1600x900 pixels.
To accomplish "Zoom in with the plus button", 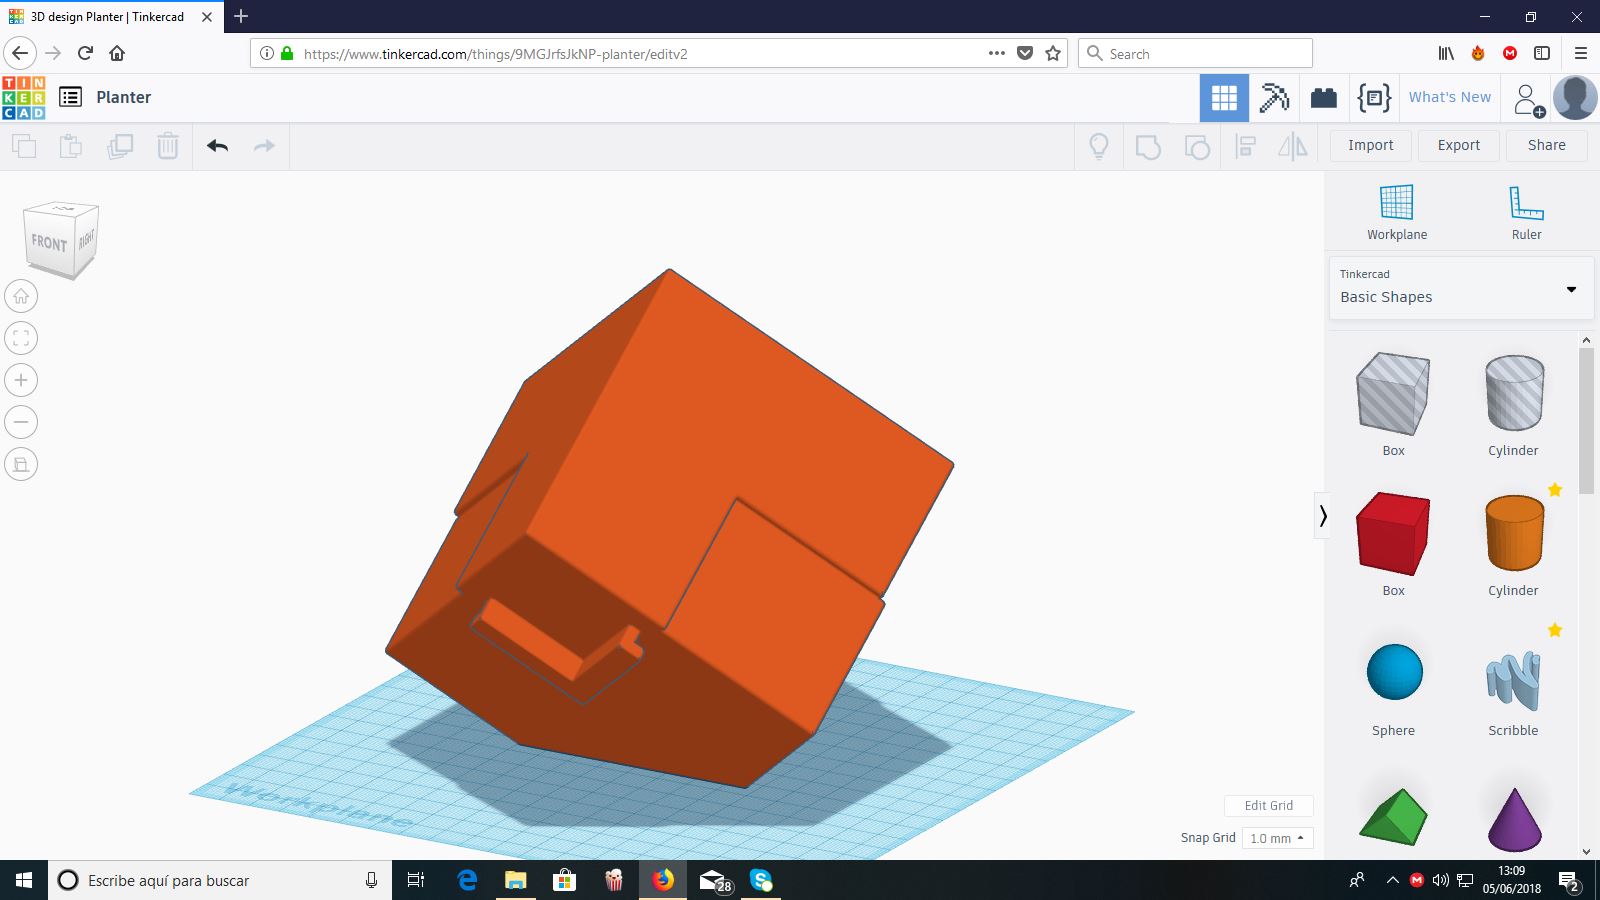I will 21,380.
